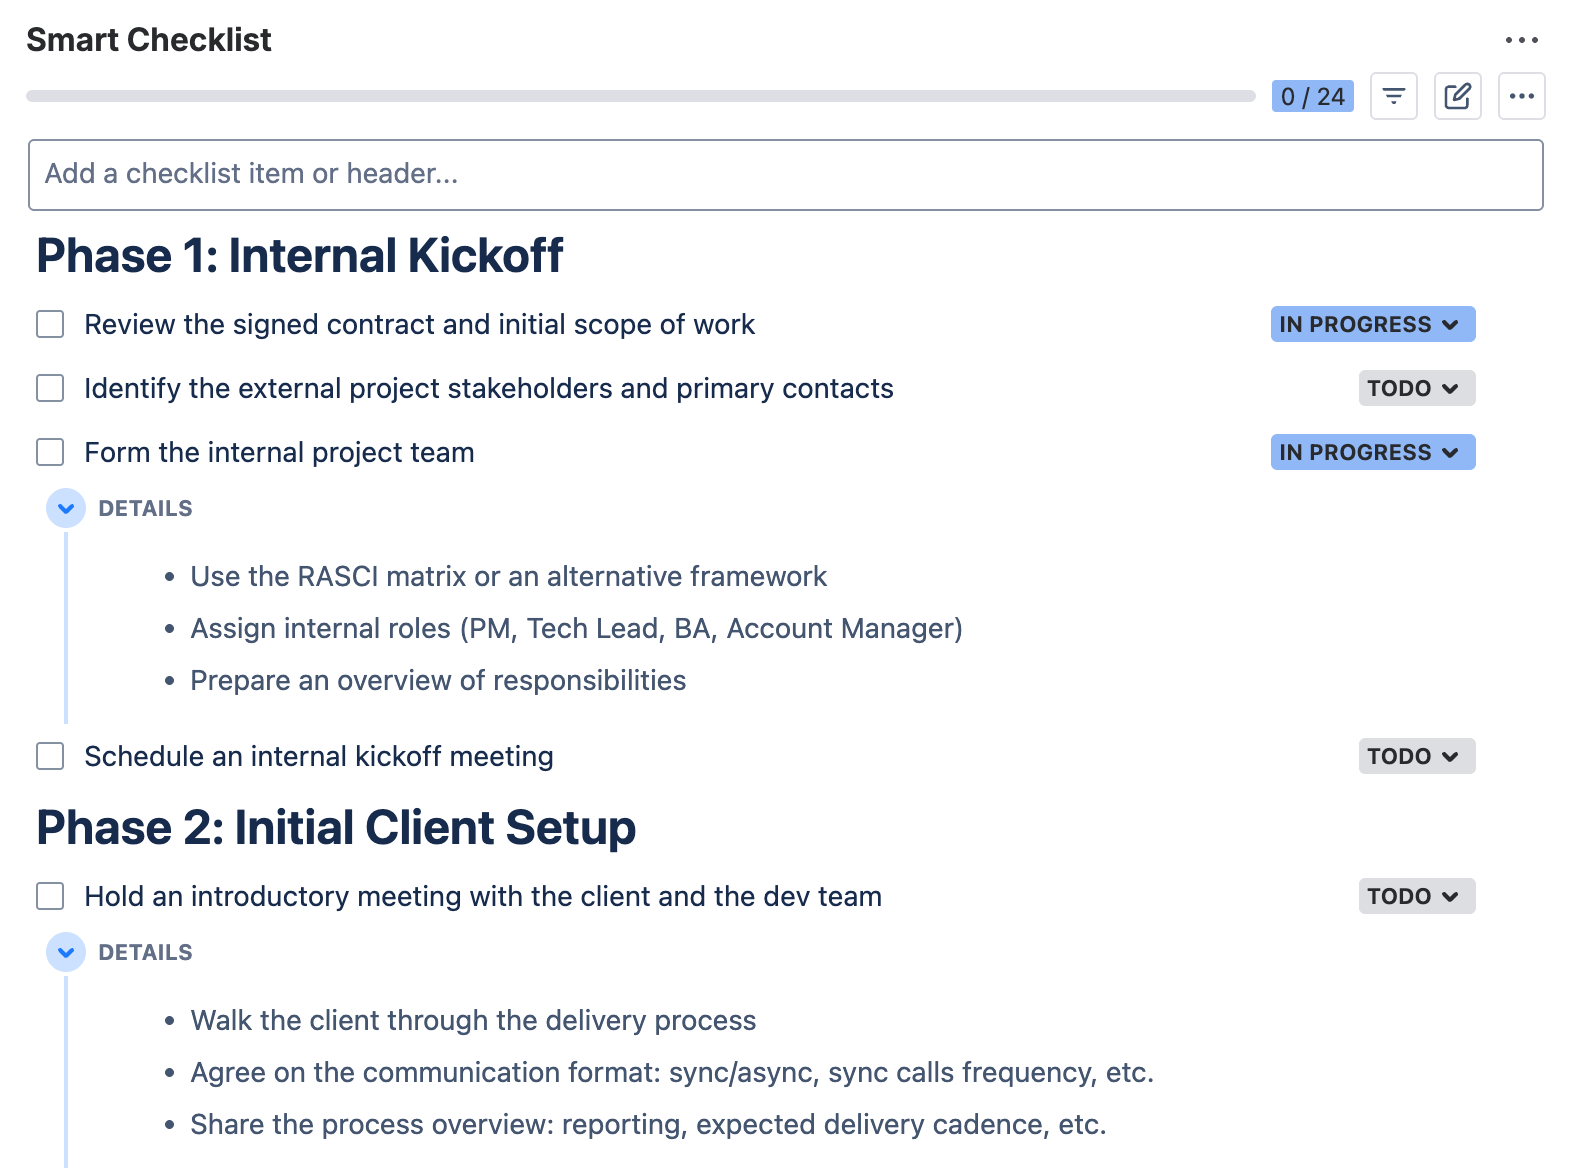Click the edit checklist pencil icon
The height and width of the screenshot is (1172, 1590).
[x=1458, y=96]
